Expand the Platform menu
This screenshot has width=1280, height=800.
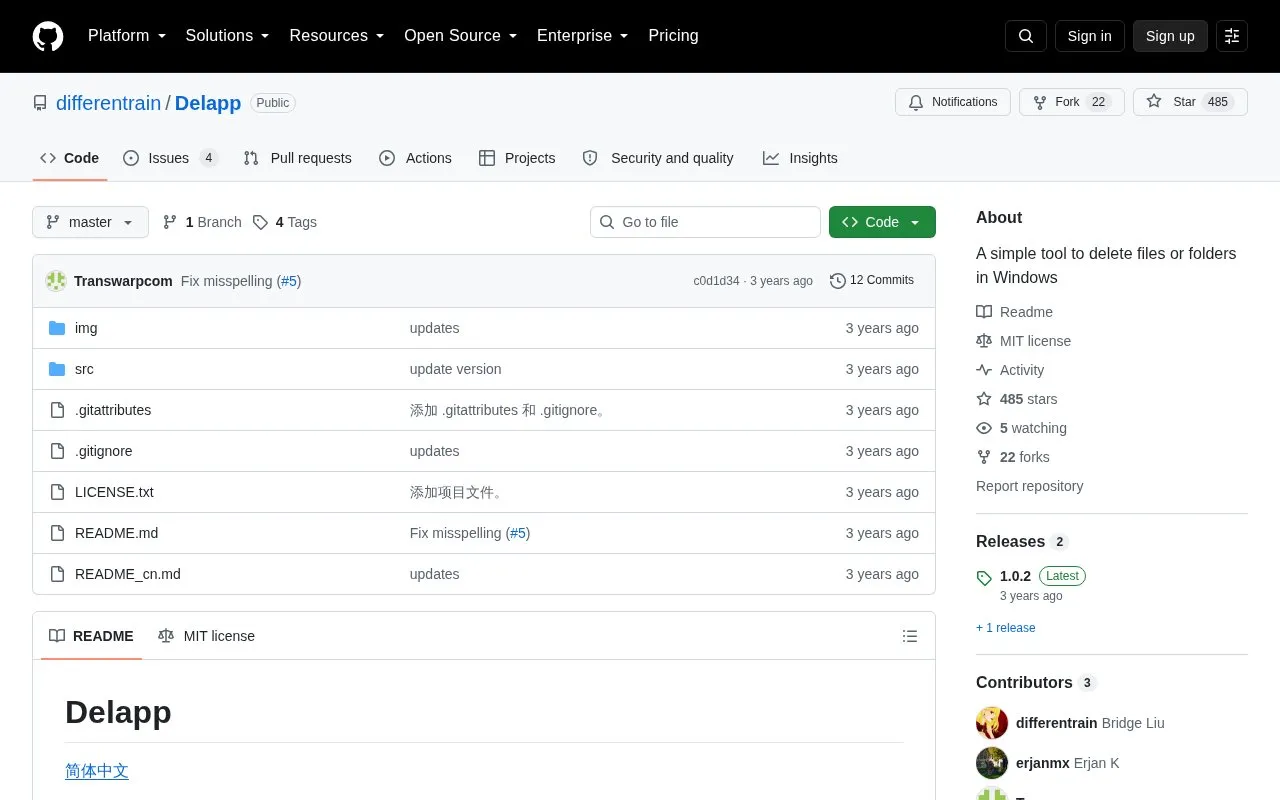[127, 36]
